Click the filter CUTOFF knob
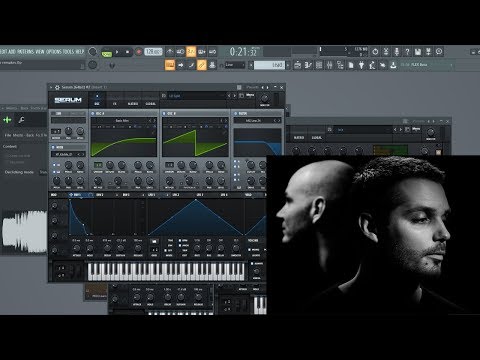This screenshot has height=360, width=480. tap(251, 165)
